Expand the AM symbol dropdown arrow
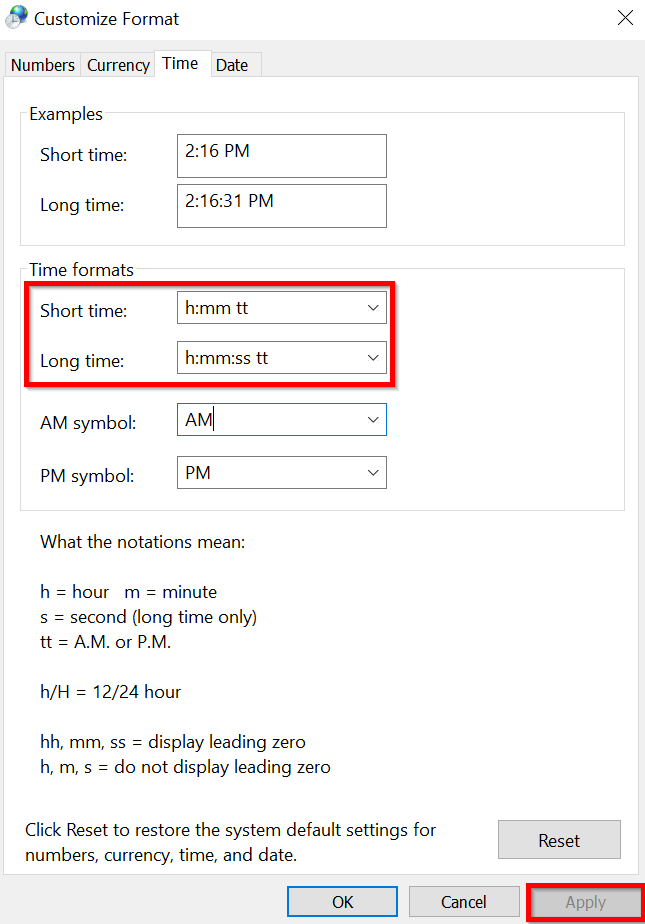The width and height of the screenshot is (645, 924). (373, 420)
